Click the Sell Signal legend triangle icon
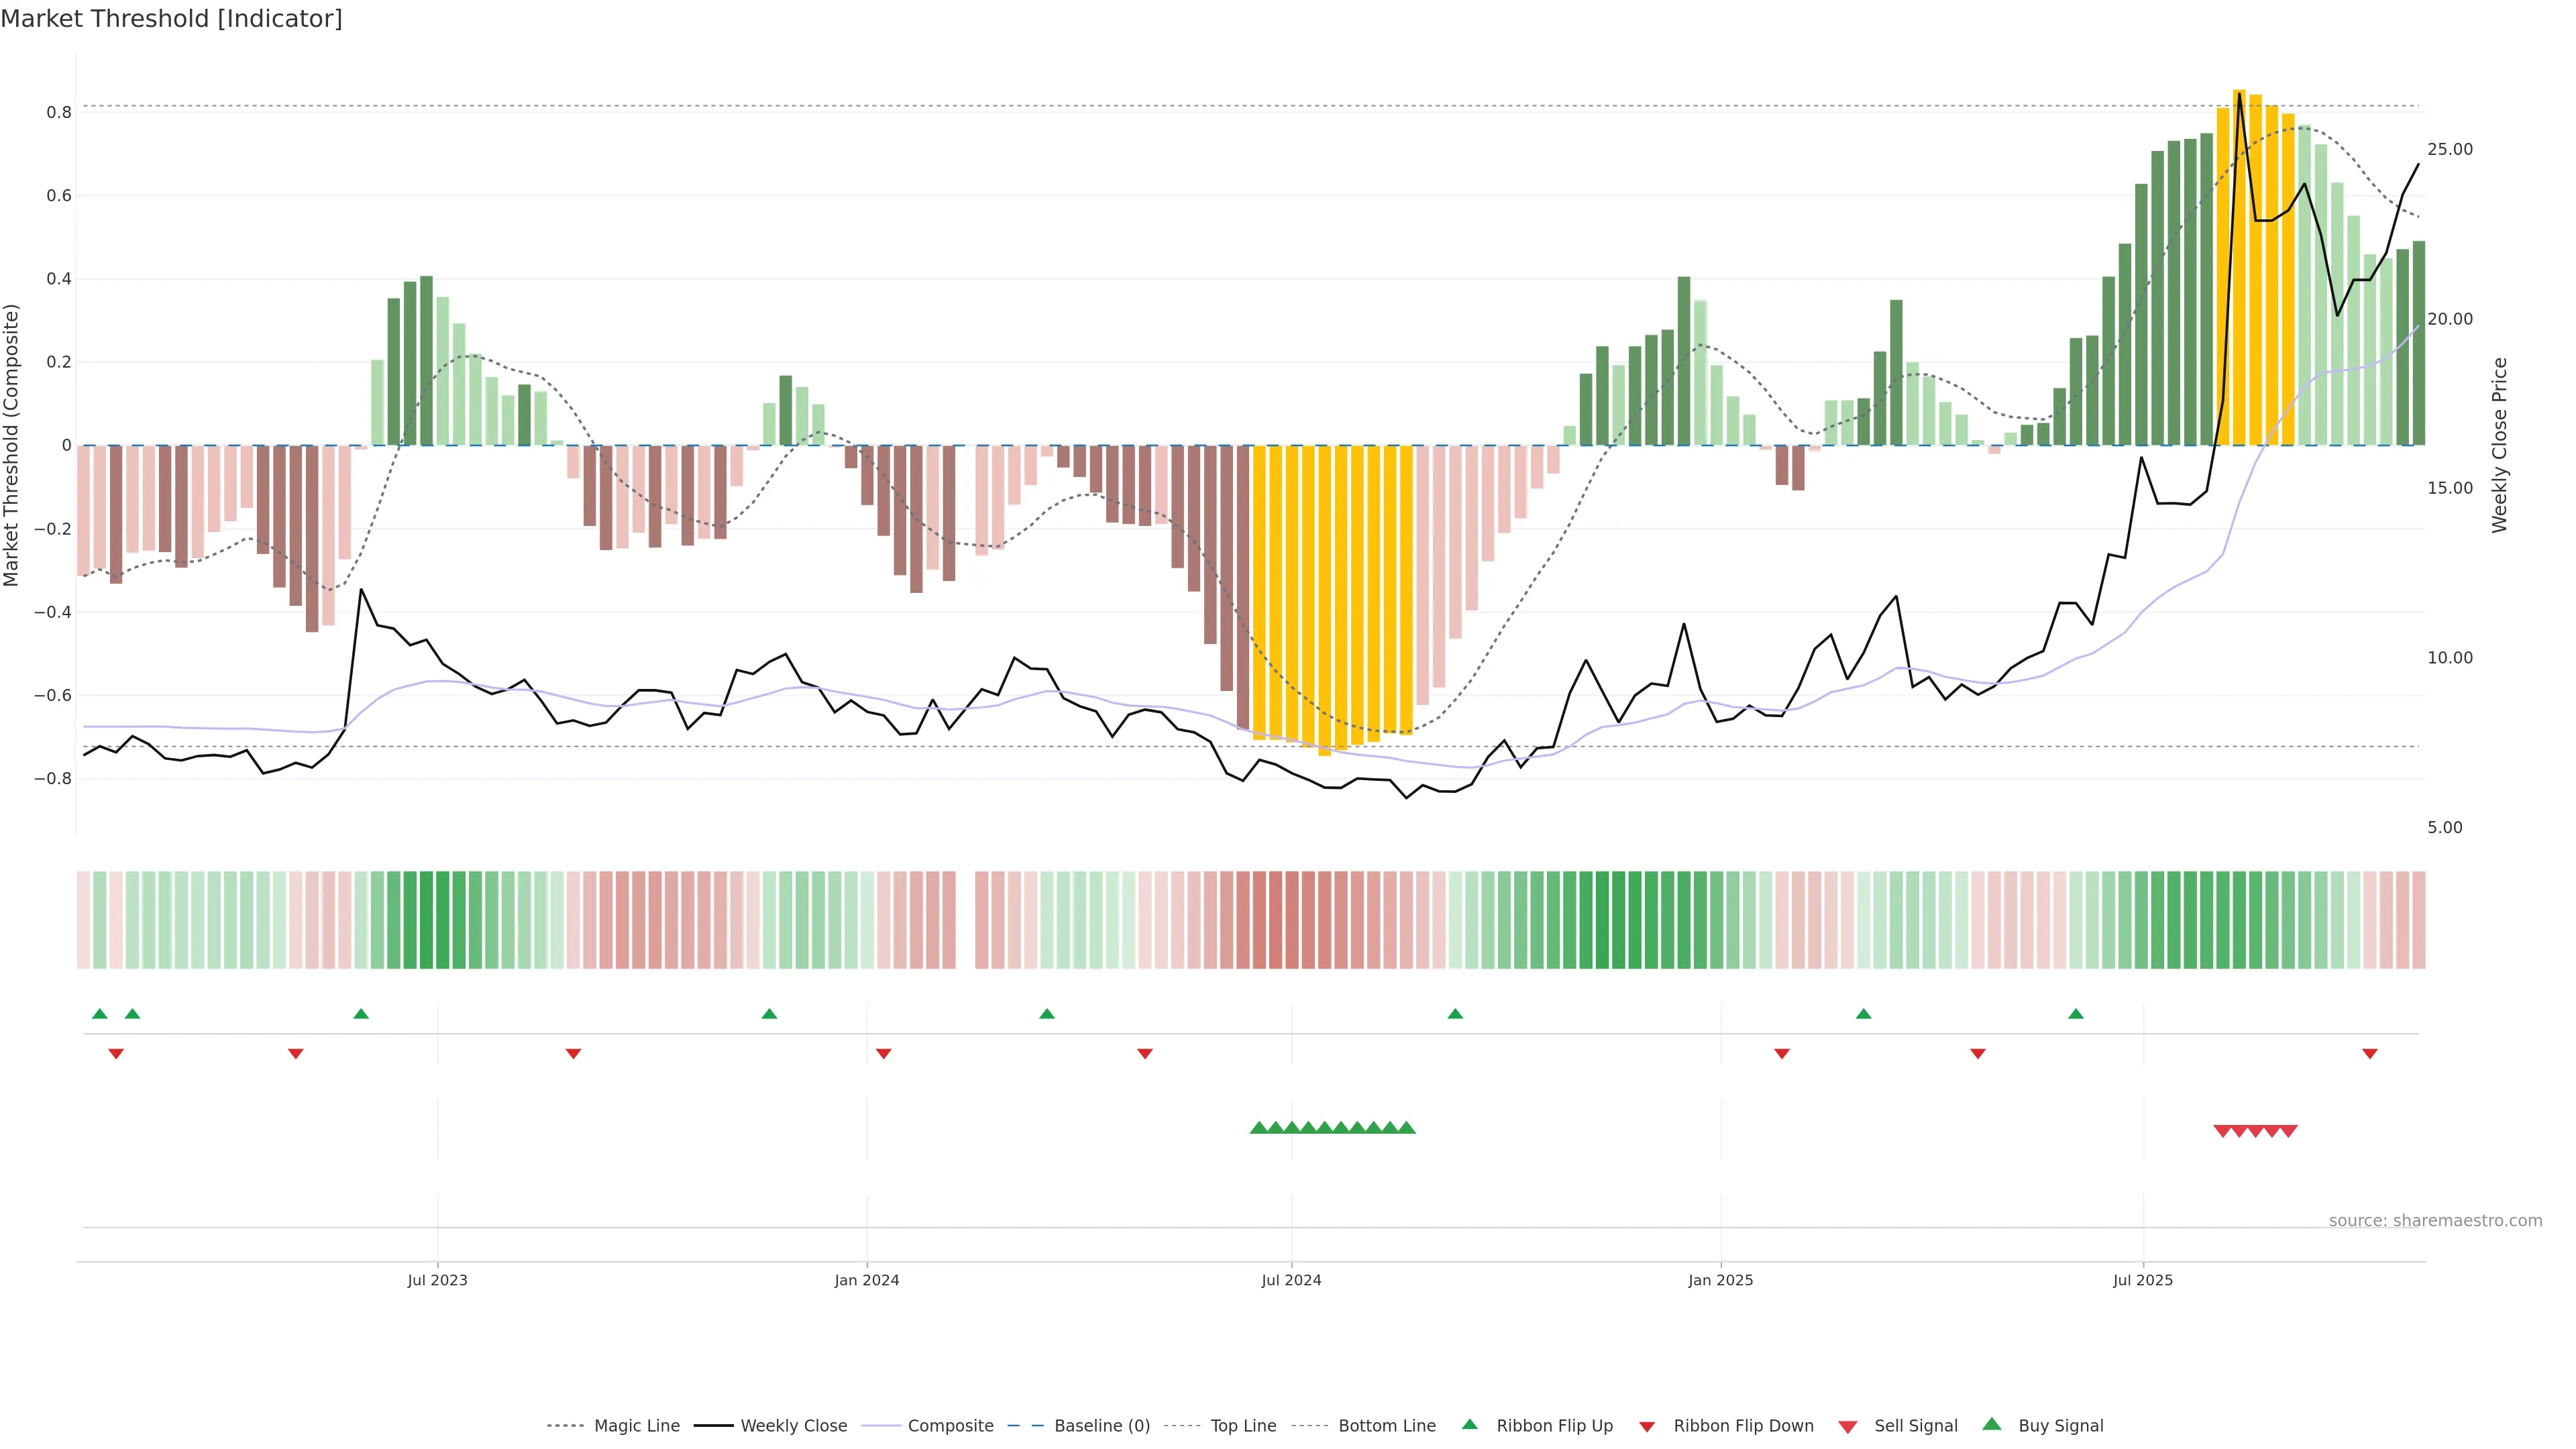This screenshot has width=2576, height=1449. pyautogui.click(x=1848, y=1426)
